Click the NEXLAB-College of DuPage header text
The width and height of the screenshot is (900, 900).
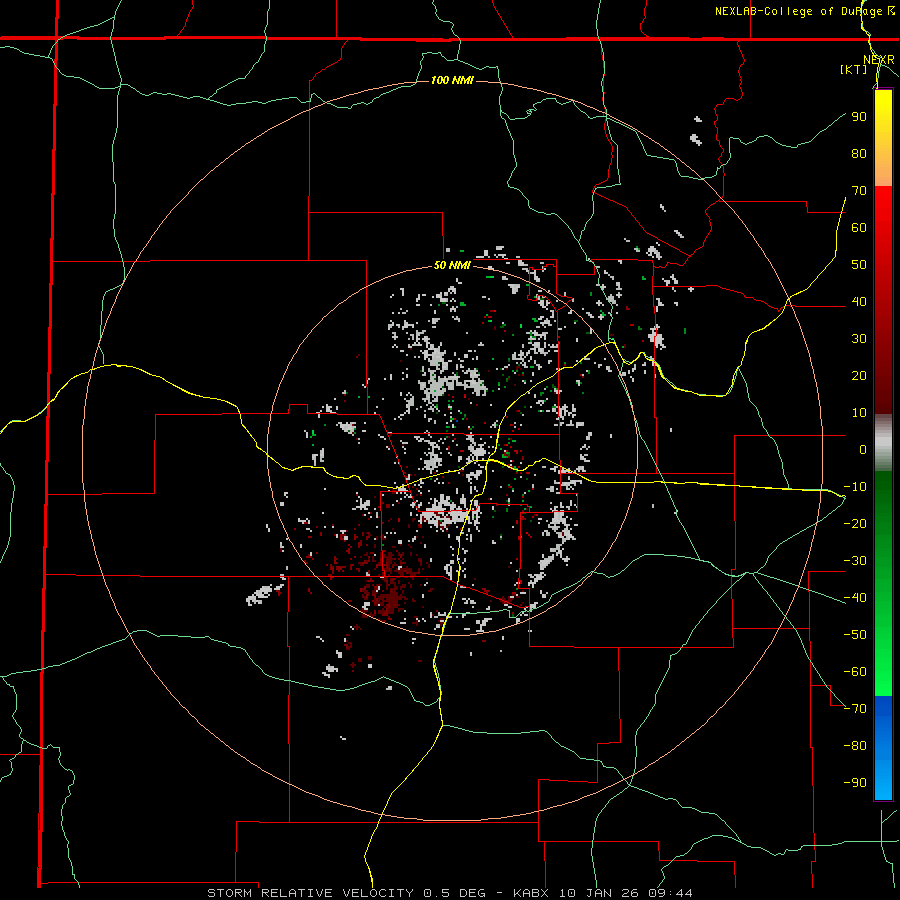(804, 11)
